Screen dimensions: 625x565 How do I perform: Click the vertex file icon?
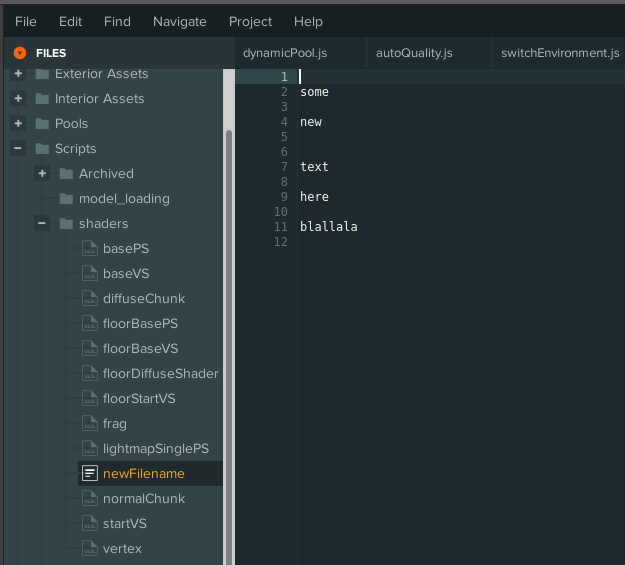click(90, 549)
